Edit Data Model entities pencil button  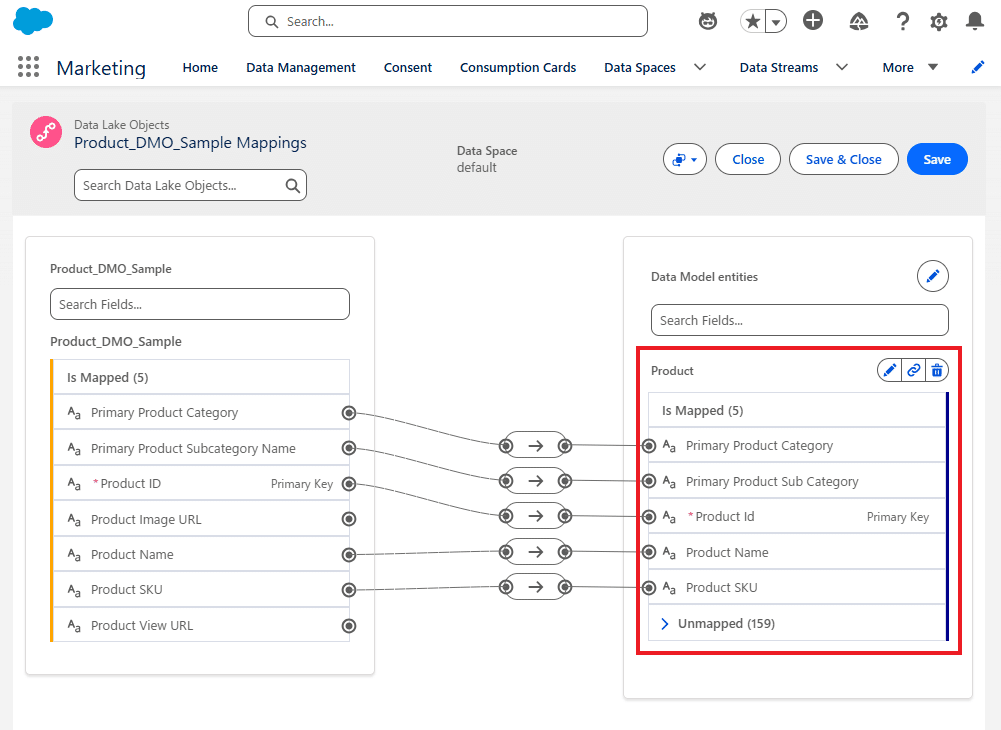pos(932,276)
